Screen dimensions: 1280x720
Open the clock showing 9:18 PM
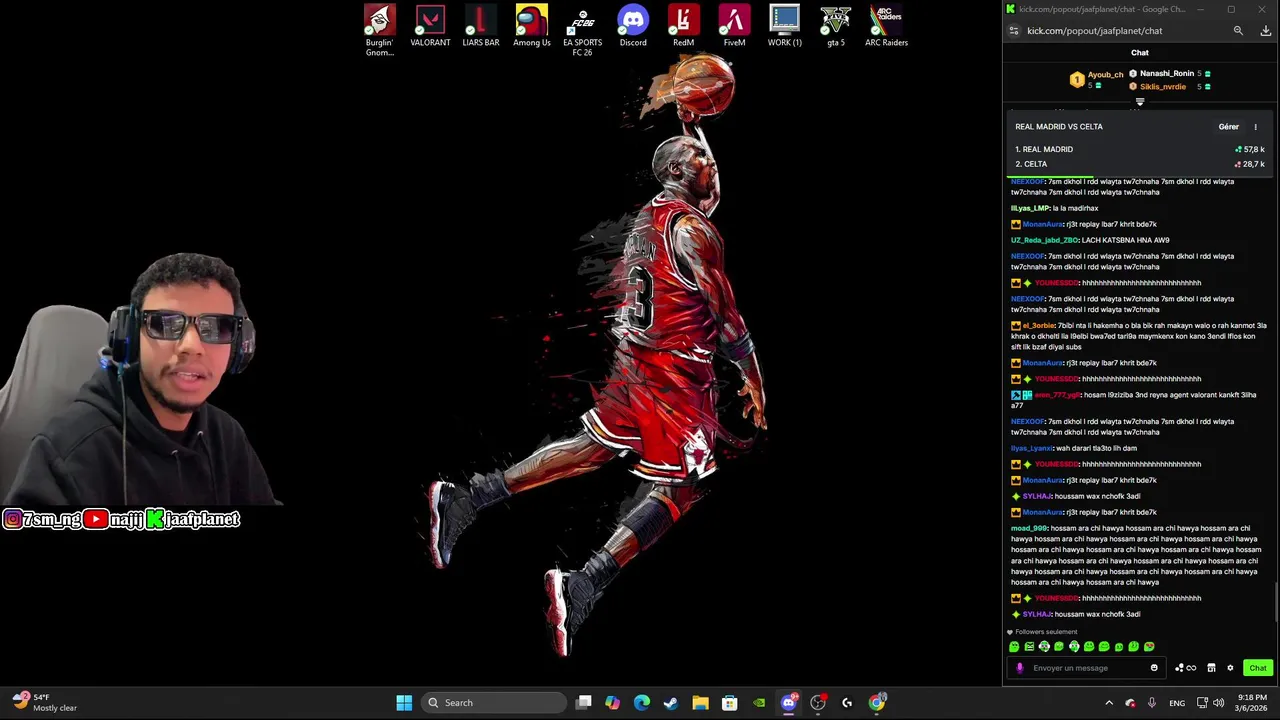(x=1252, y=703)
